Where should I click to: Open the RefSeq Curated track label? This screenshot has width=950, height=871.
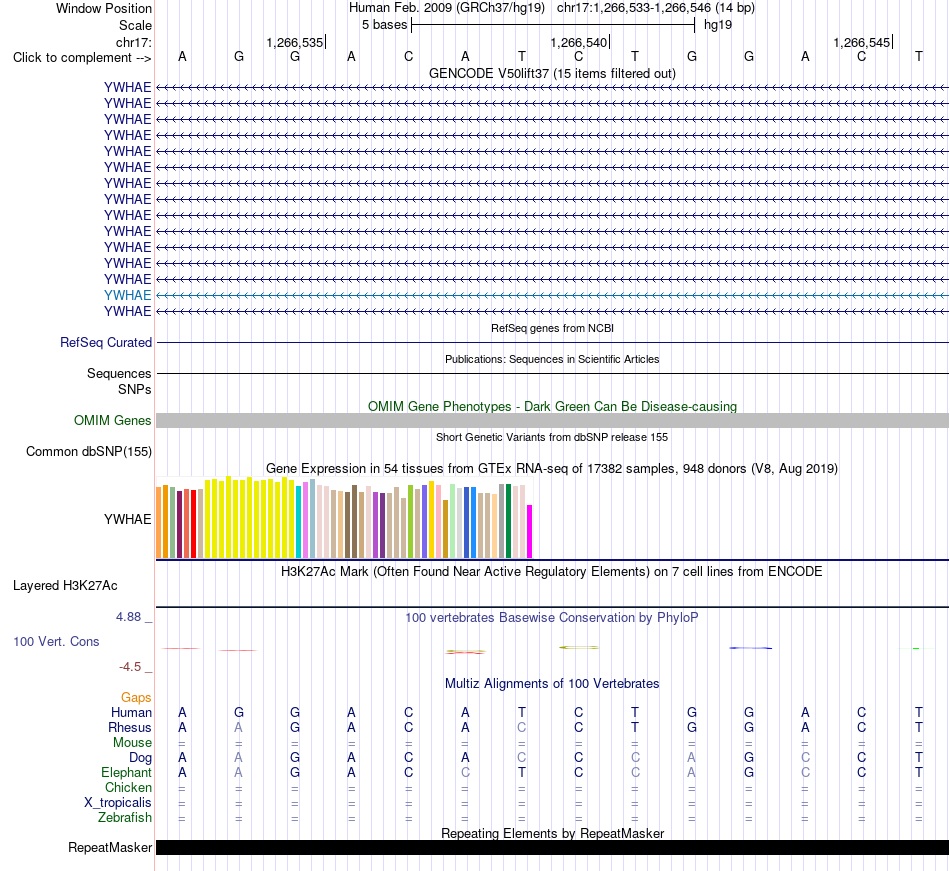coord(106,342)
